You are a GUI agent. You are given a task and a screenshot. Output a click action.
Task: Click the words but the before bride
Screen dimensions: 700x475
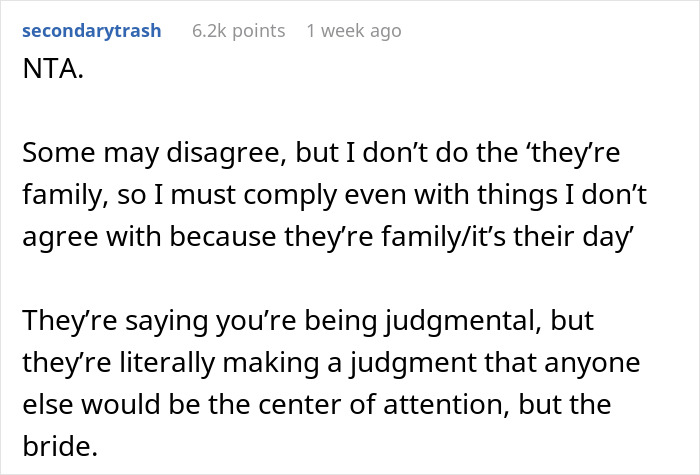point(565,405)
